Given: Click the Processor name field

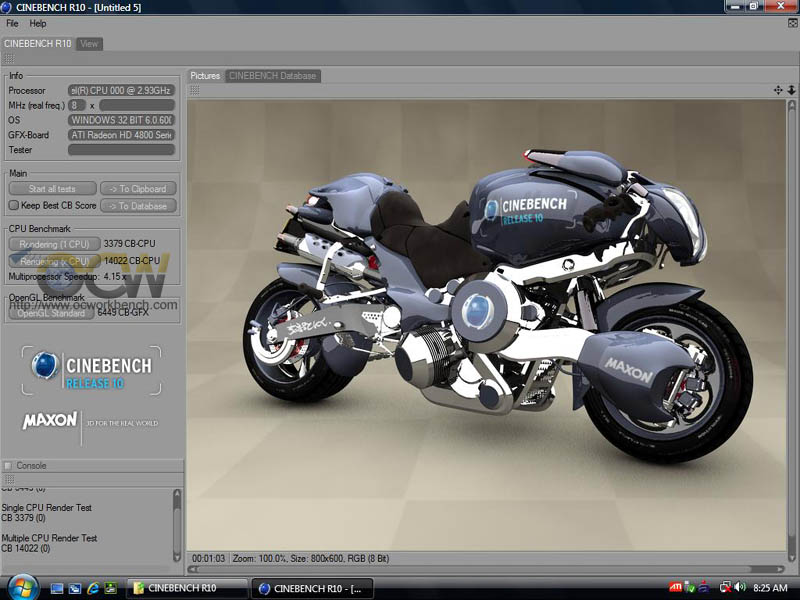Looking at the screenshot, I should pos(121,91).
